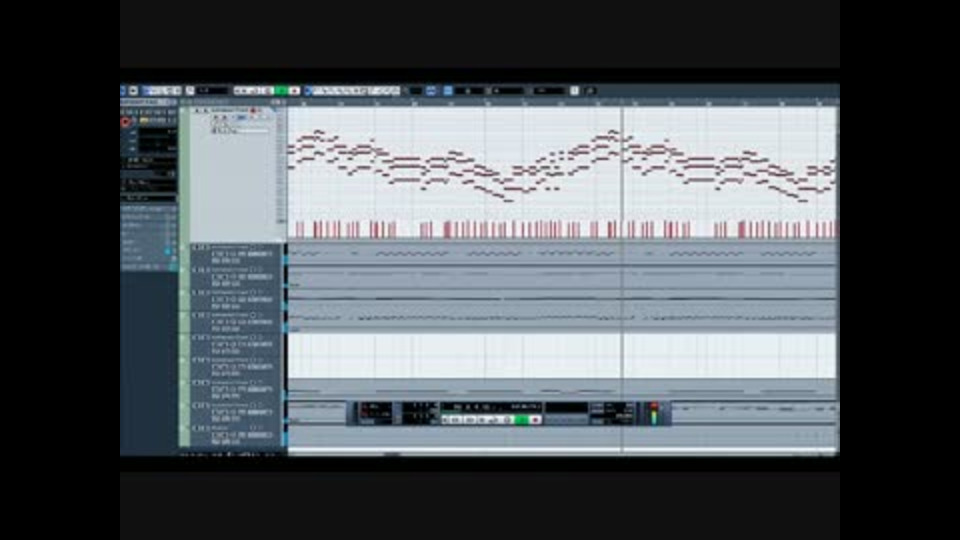
Task: Click the bar ruler above the piano roll
Action: pyautogui.click(x=562, y=103)
